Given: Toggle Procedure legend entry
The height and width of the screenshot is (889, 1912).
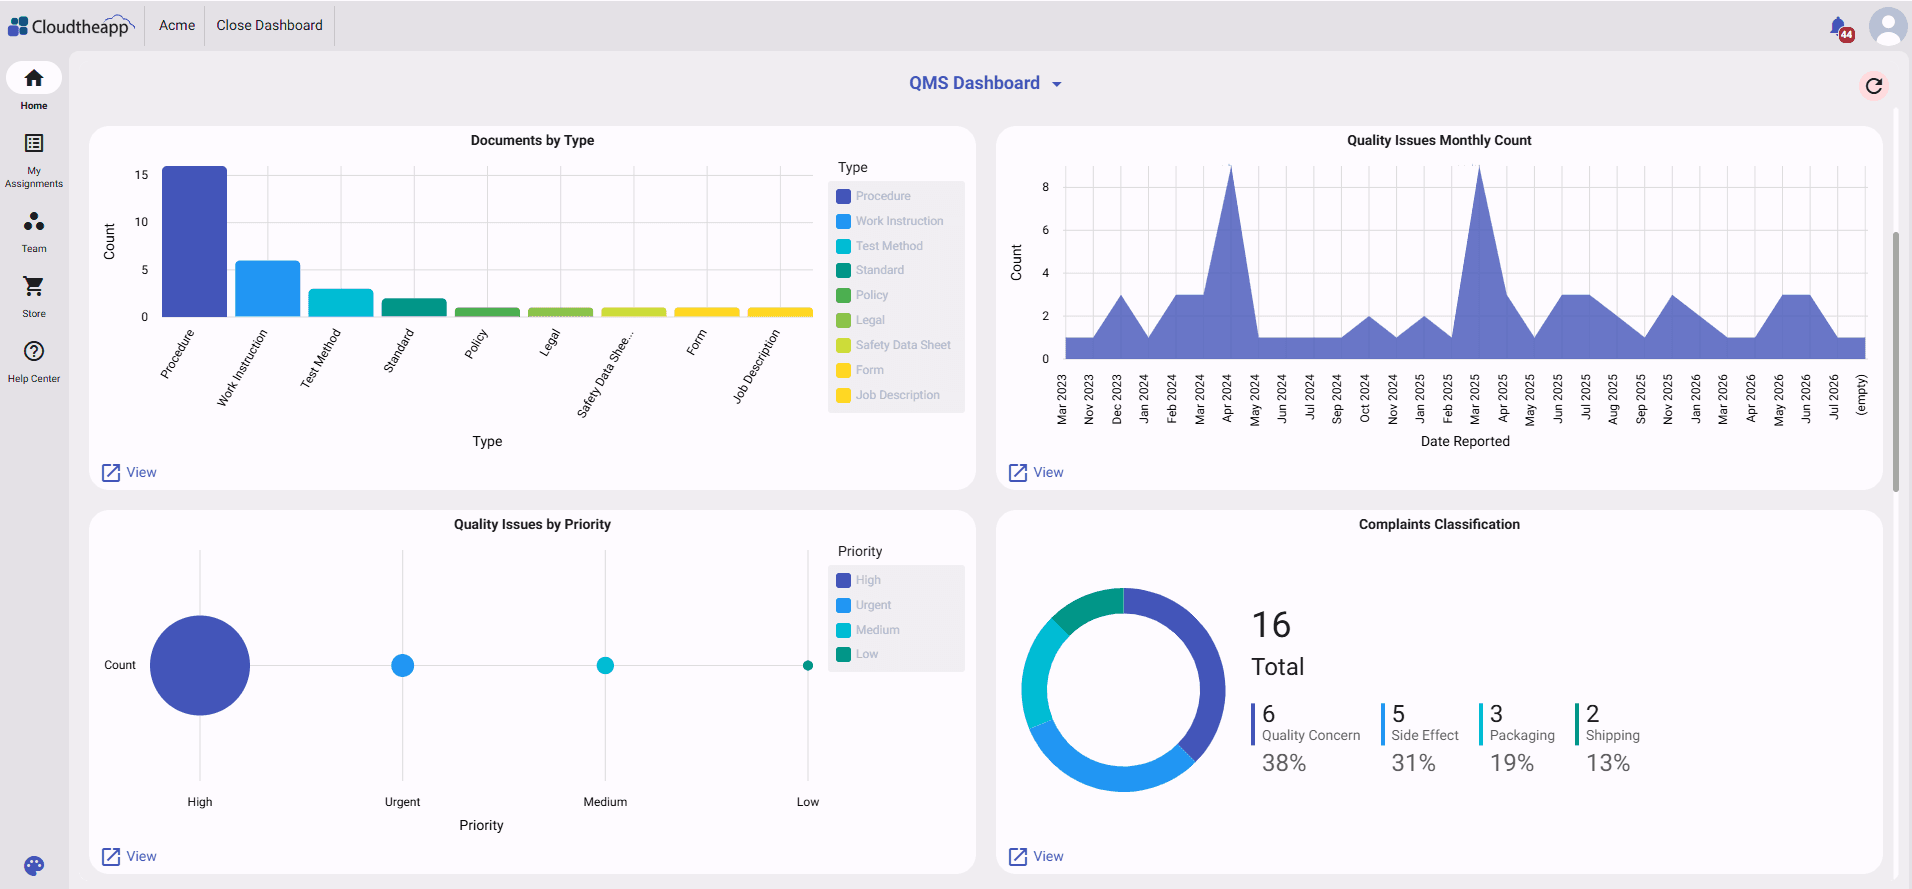Looking at the screenshot, I should pyautogui.click(x=874, y=196).
